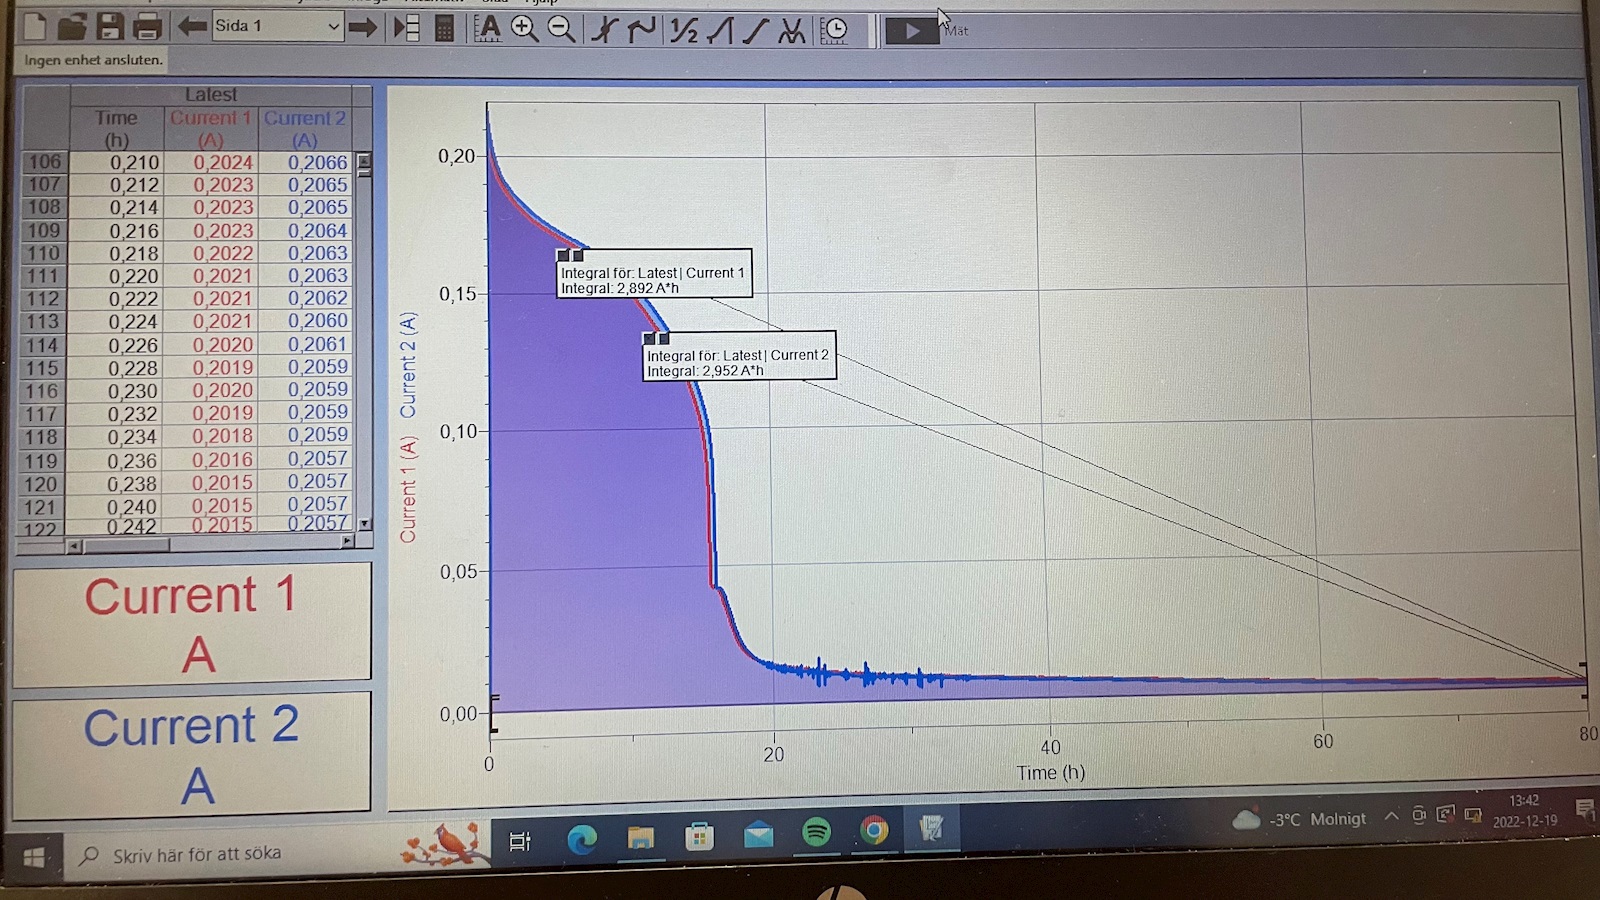Activate the Statistics tool marked ½
This screenshot has width=1600, height=900.
[683, 31]
